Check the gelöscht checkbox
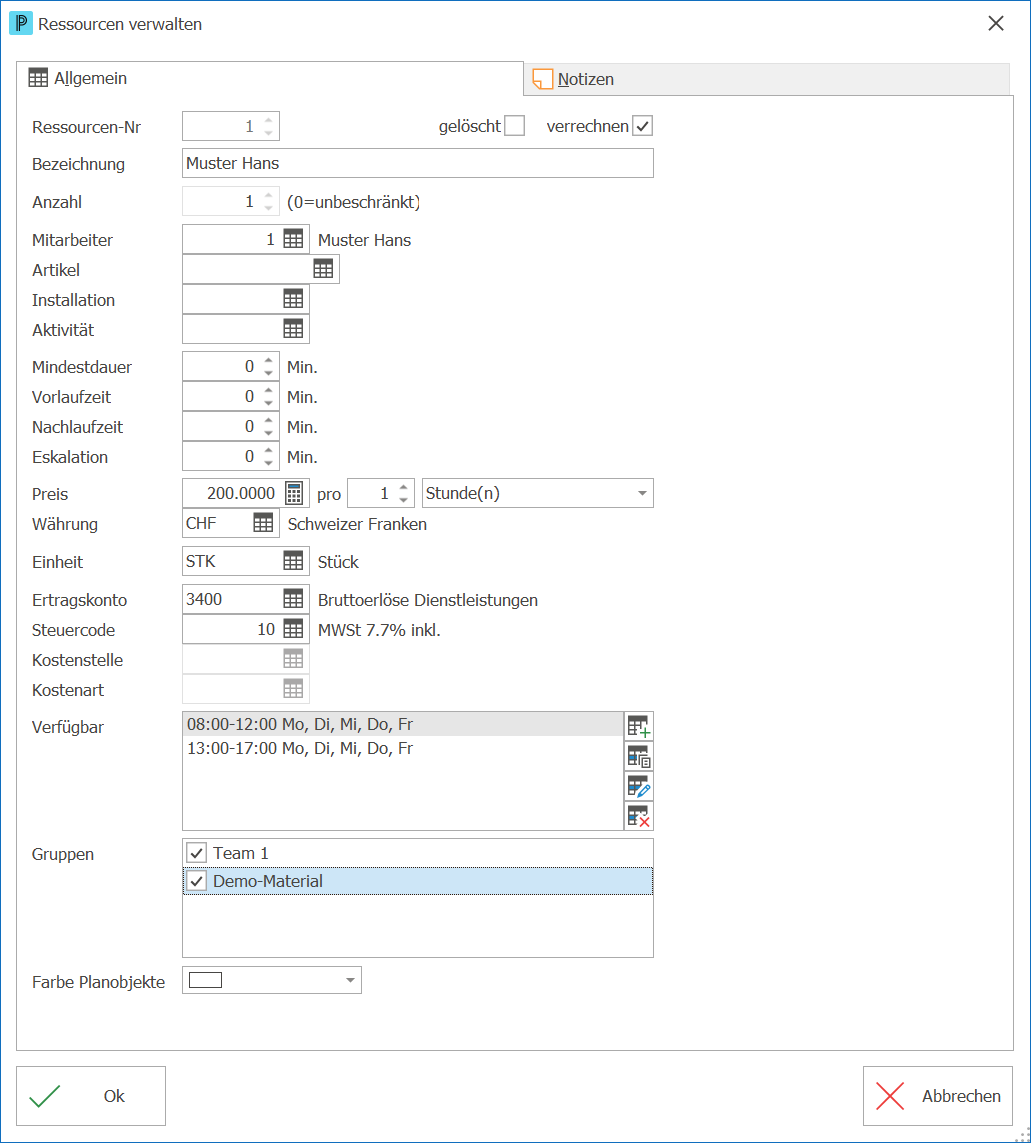 pos(515,126)
